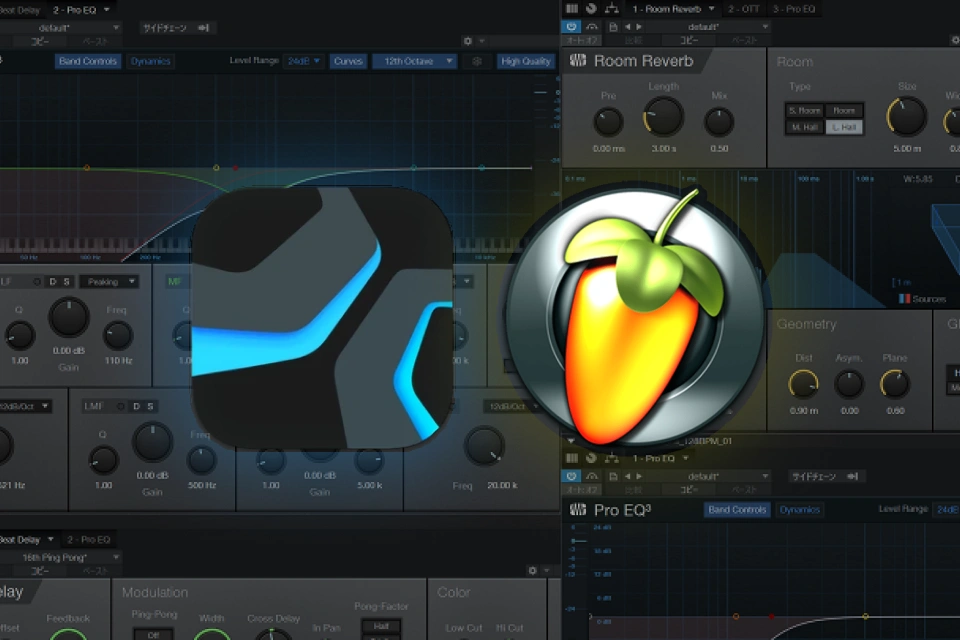Toggle the Room Reverb power bypass button
The width and height of the screenshot is (960, 640).
[x=571, y=27]
